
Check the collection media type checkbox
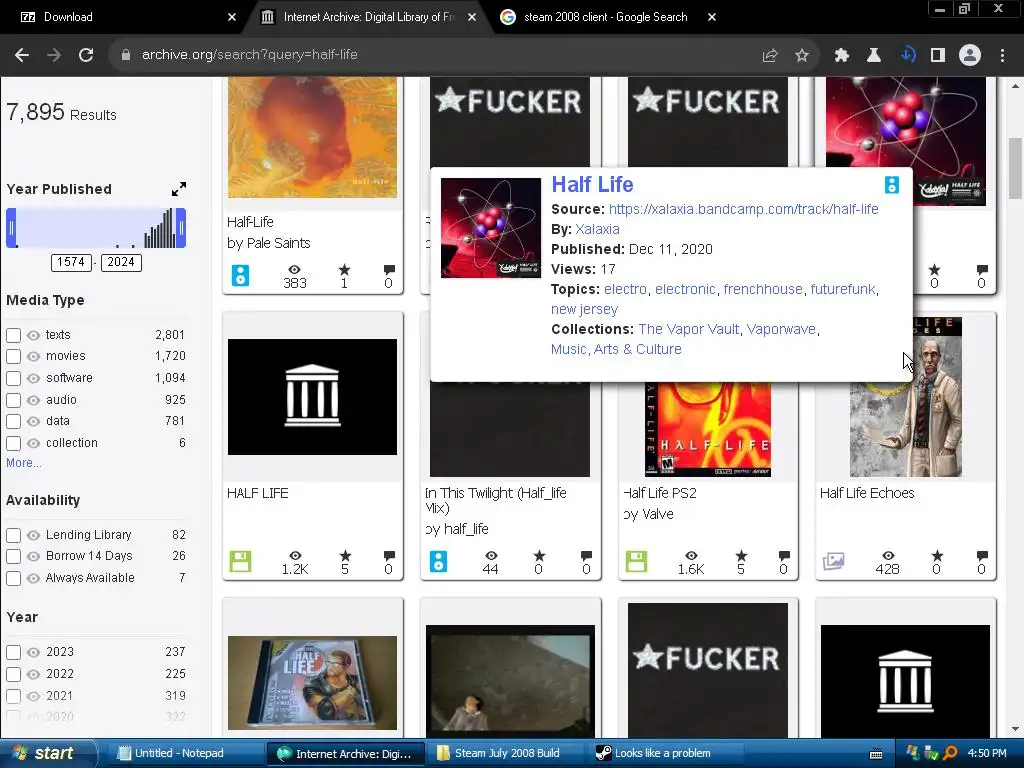pyautogui.click(x=13, y=443)
